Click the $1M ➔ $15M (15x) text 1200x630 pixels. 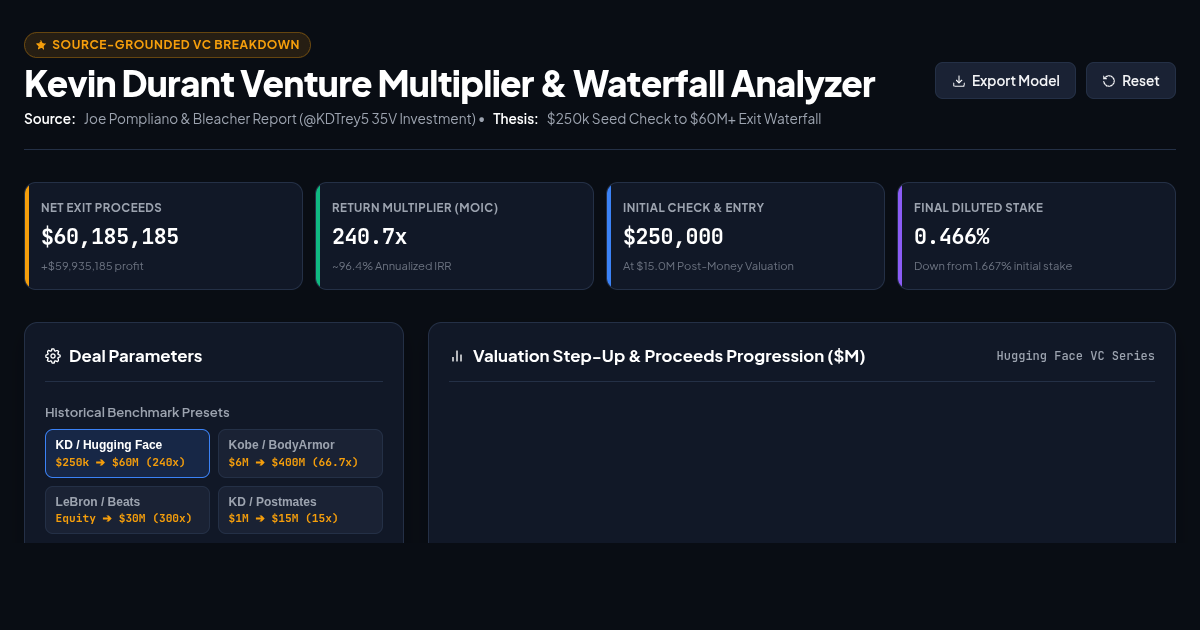coord(283,518)
